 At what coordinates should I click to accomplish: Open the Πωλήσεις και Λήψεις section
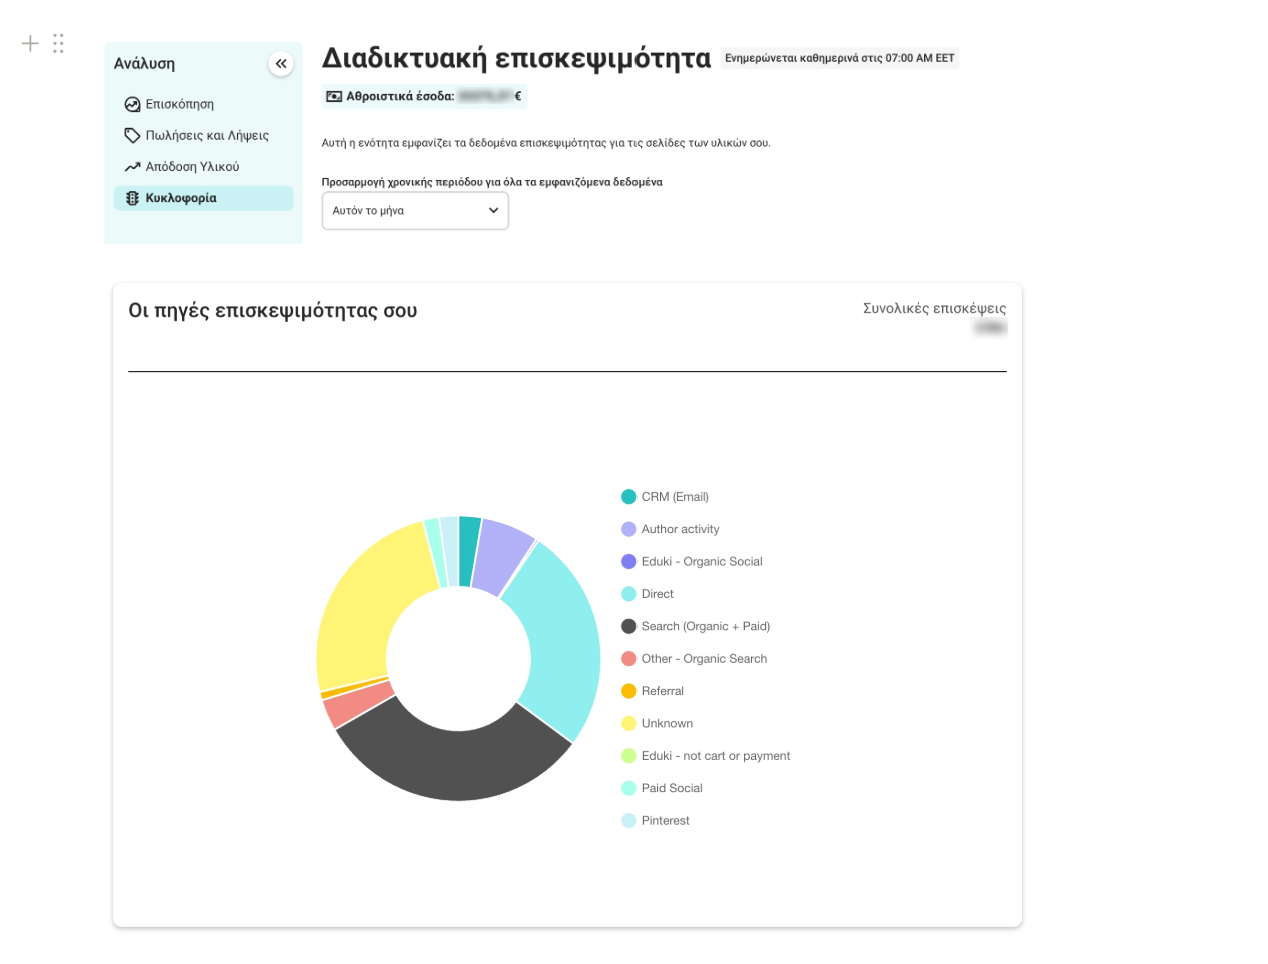coord(207,135)
